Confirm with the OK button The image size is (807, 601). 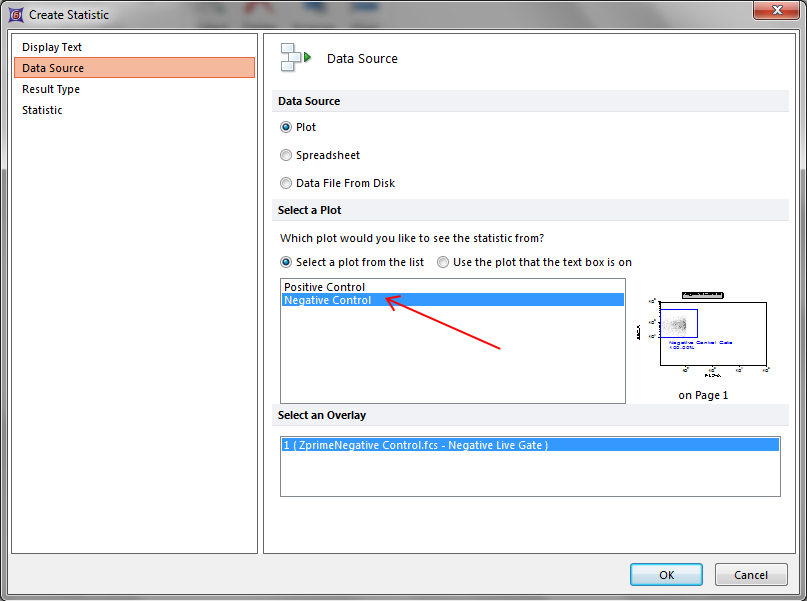666,575
